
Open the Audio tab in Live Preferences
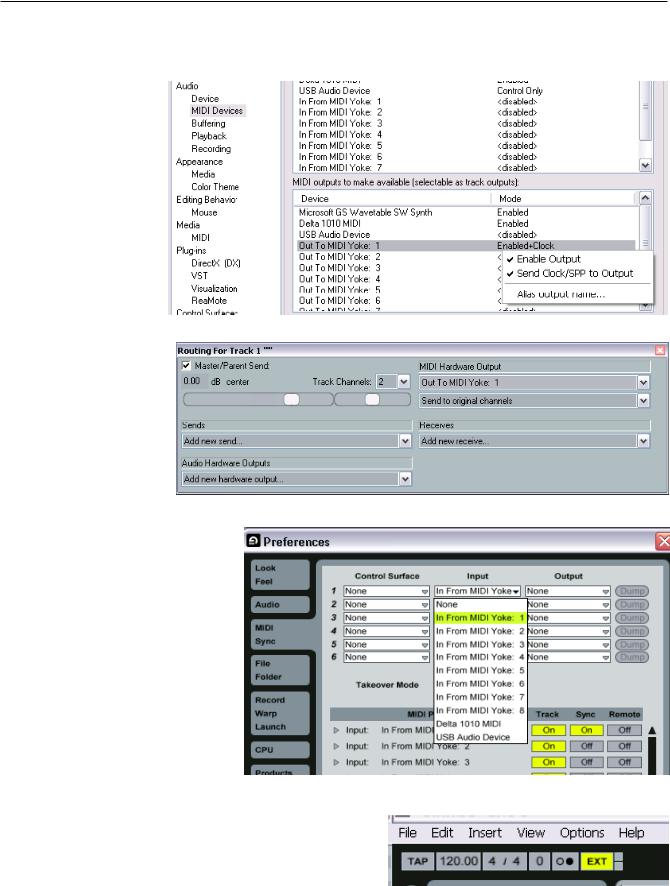pos(280,605)
